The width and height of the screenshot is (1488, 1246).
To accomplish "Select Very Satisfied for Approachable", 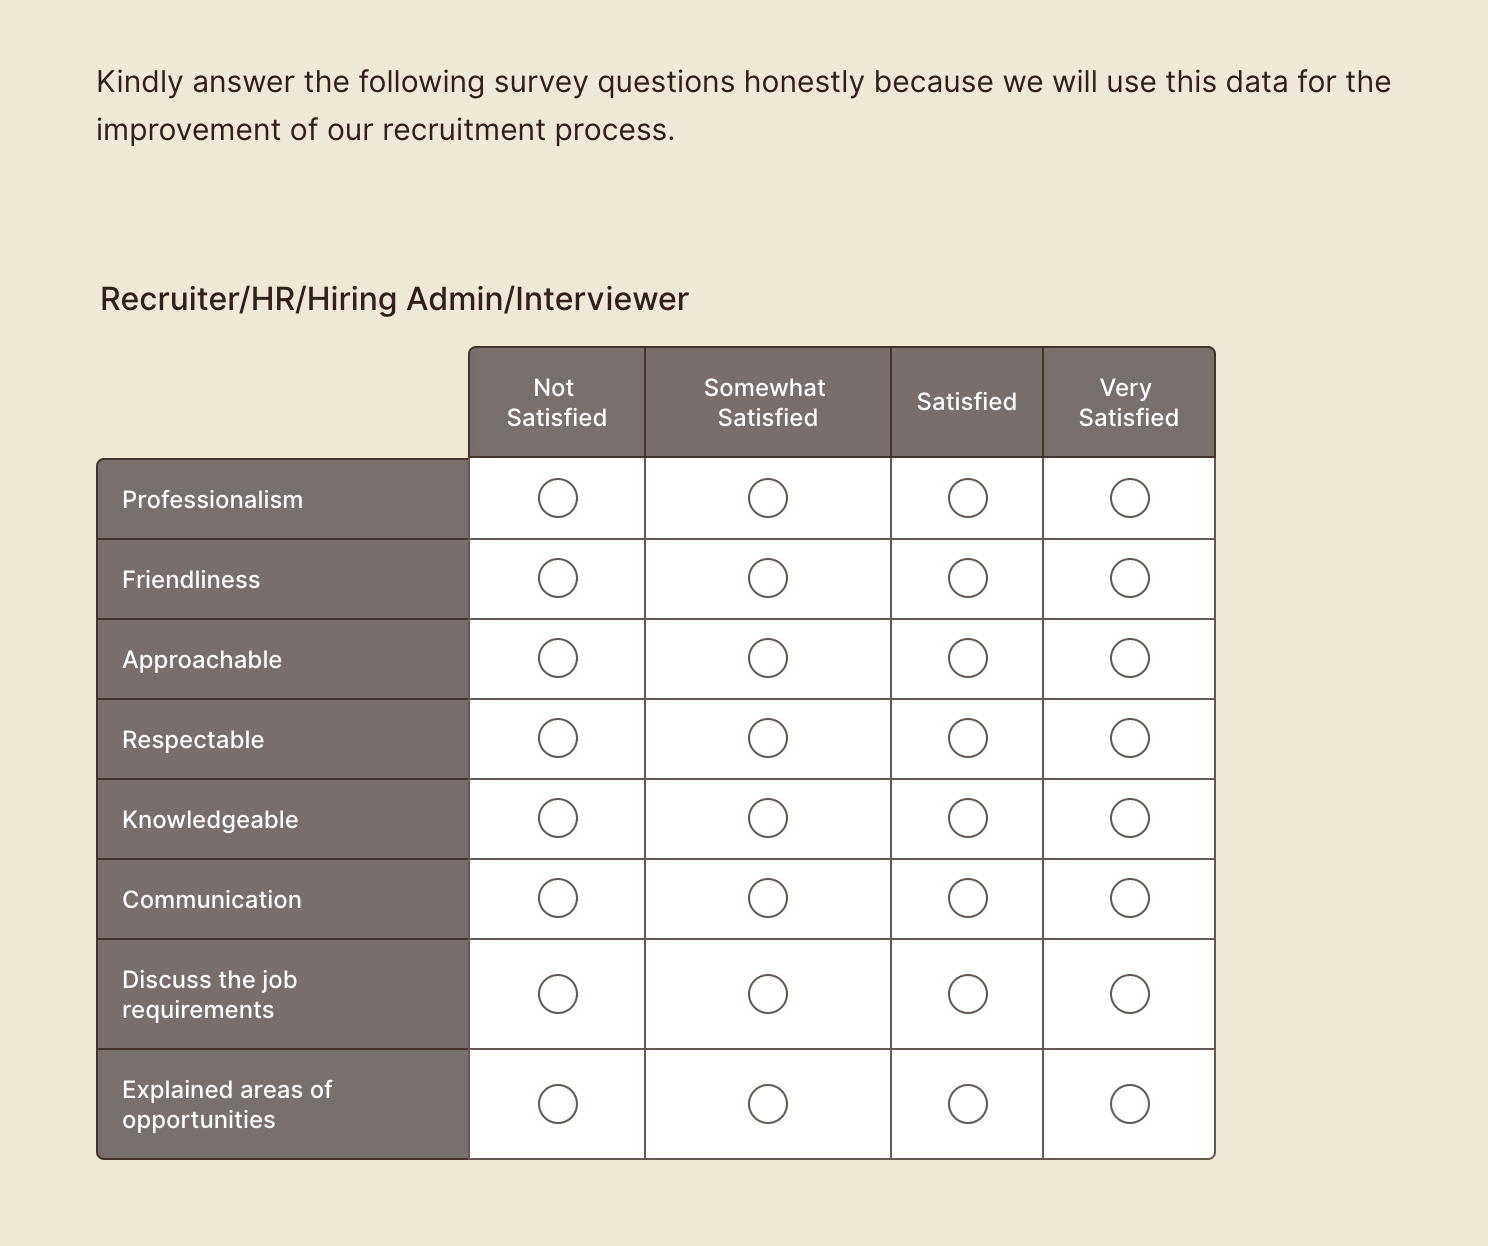I will click(x=1129, y=658).
